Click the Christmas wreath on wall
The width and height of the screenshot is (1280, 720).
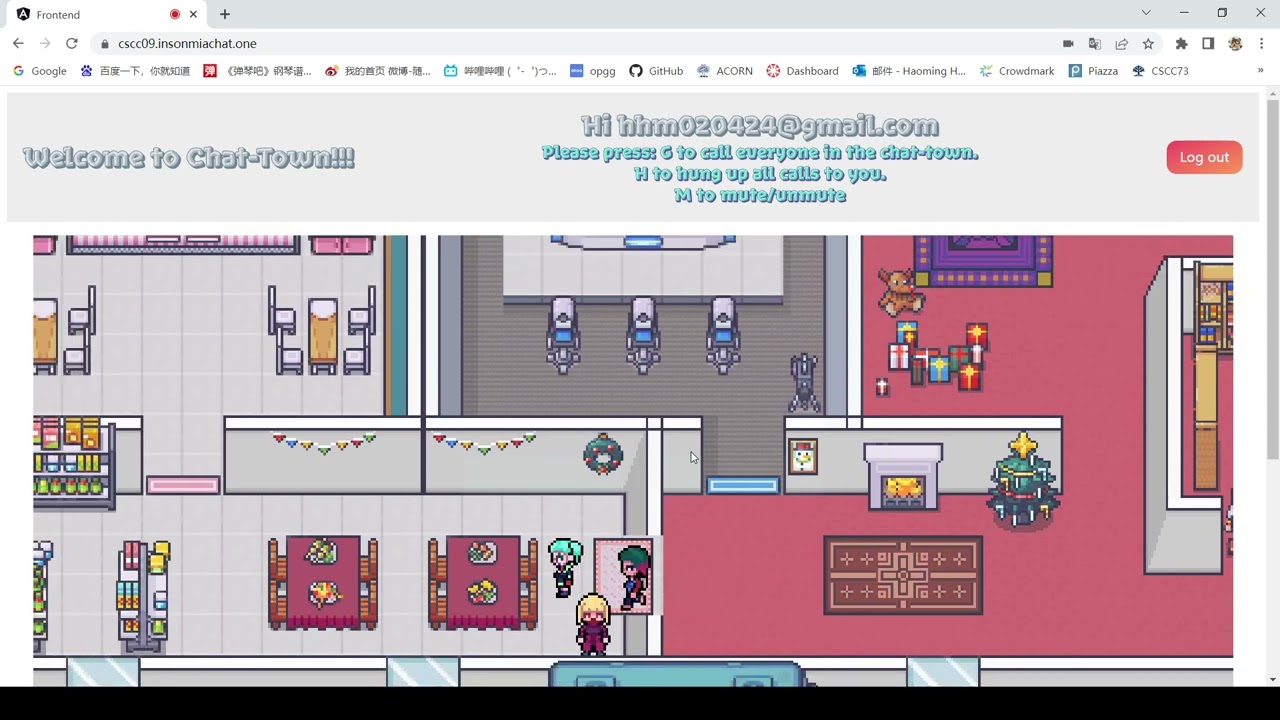[603, 453]
